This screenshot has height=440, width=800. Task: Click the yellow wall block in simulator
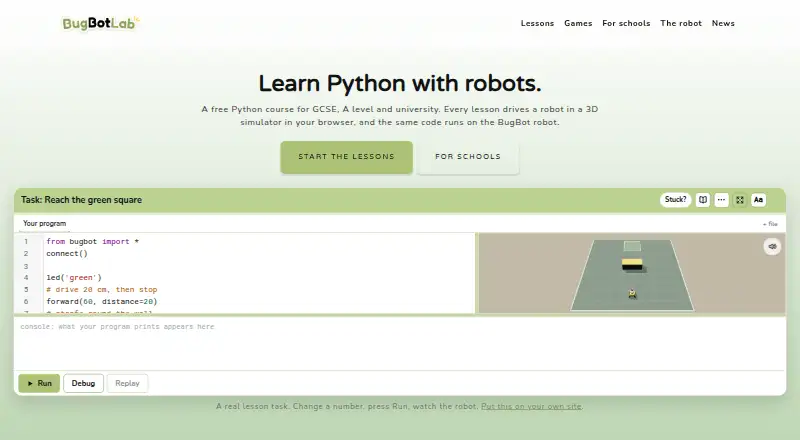tap(632, 264)
